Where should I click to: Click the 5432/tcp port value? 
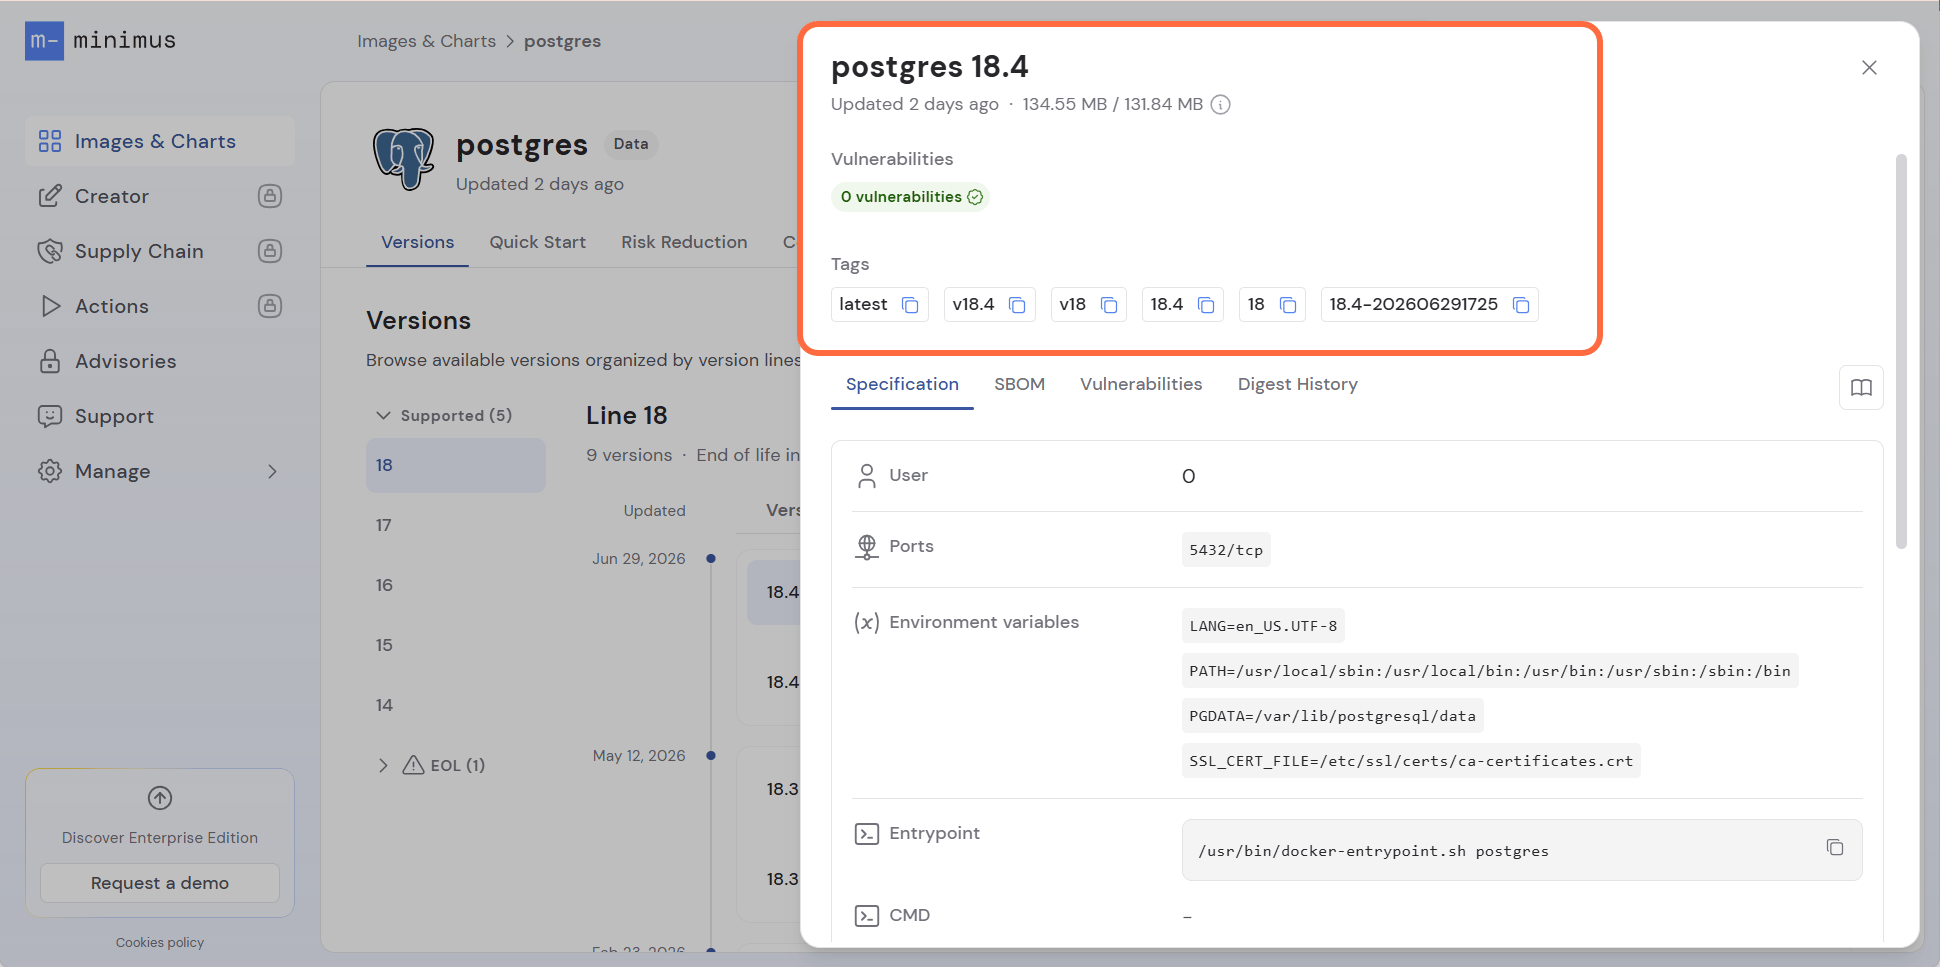(1226, 550)
